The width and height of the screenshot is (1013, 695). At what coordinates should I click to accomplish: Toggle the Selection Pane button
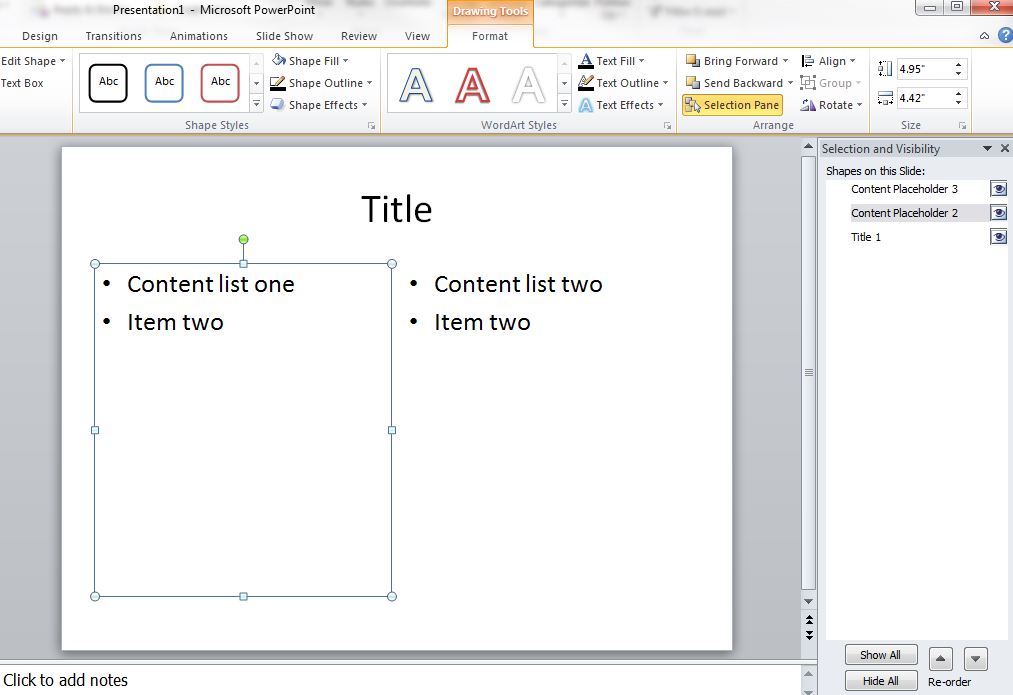tap(732, 104)
